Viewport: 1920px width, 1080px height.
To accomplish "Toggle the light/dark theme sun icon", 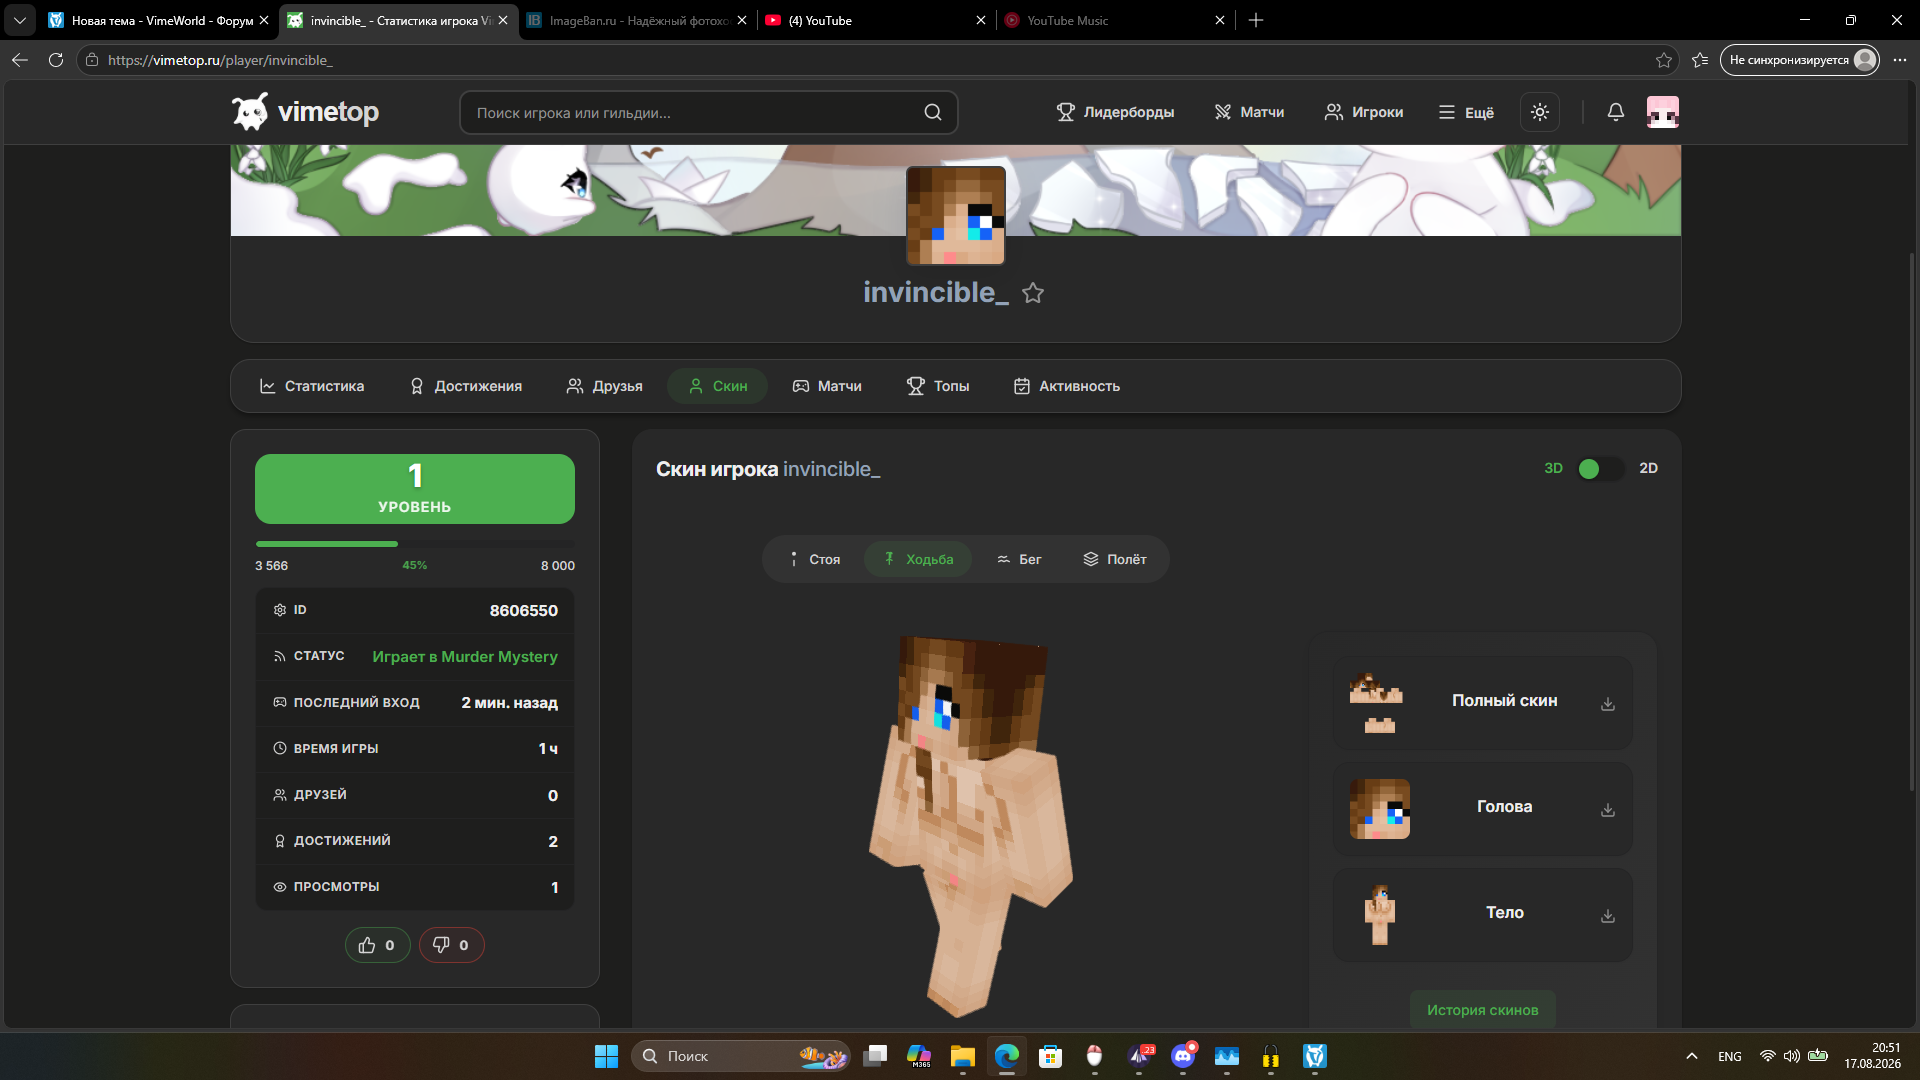I will 1540,112.
